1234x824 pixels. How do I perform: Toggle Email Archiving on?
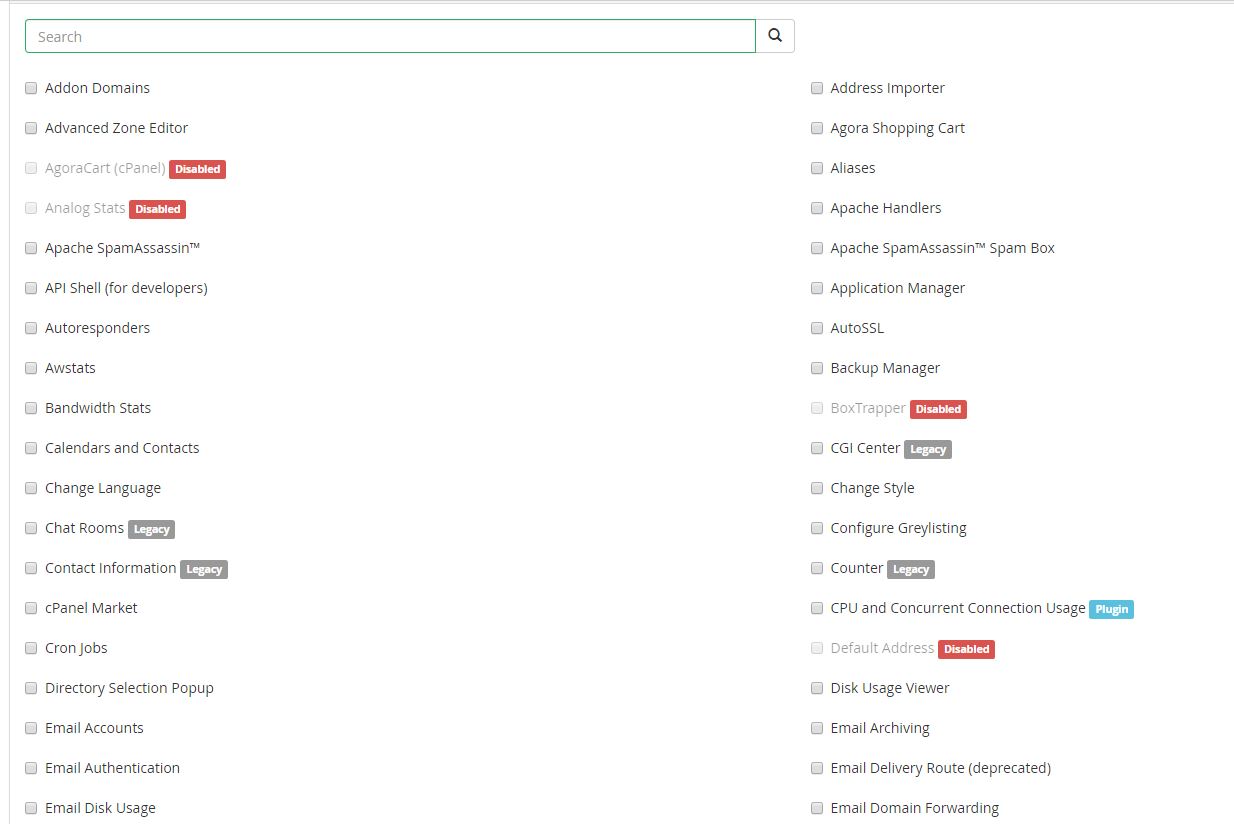pyautogui.click(x=817, y=728)
